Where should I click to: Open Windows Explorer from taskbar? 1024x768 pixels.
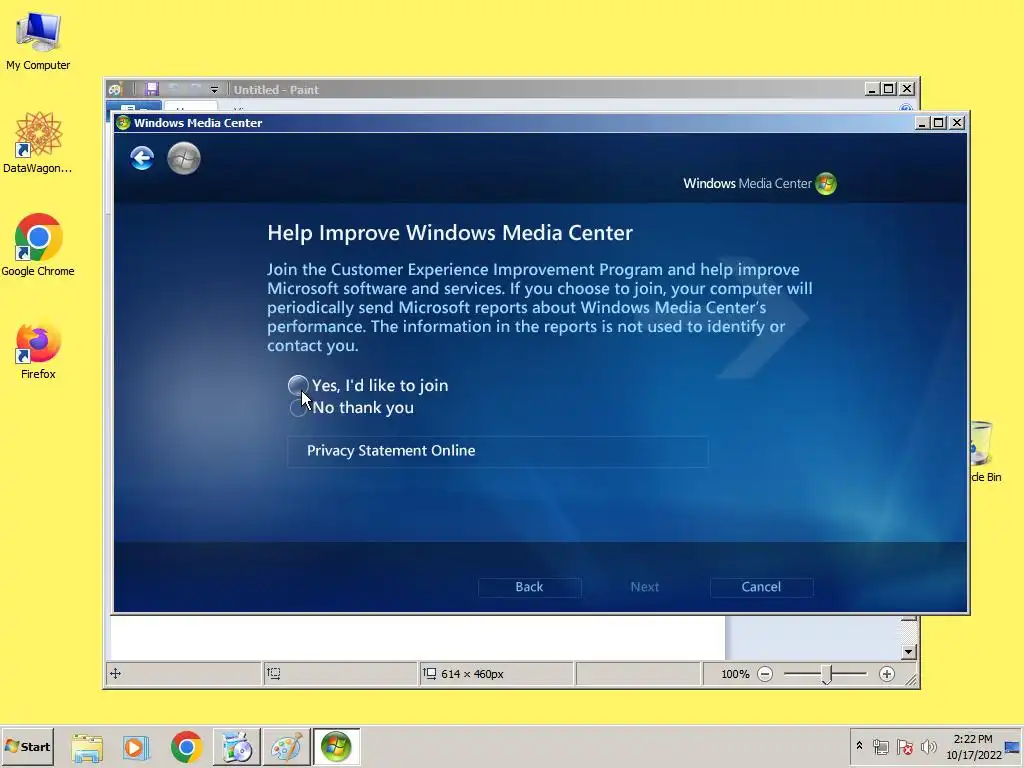point(87,747)
